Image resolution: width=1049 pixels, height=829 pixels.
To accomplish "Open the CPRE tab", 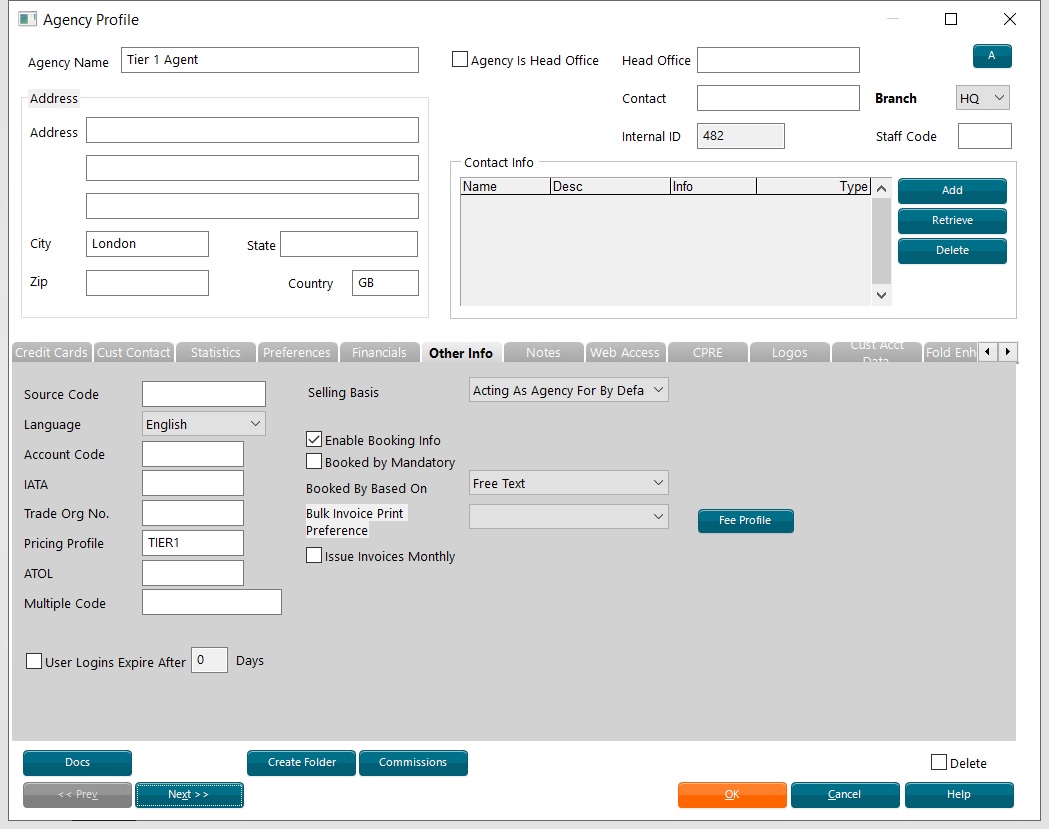I will pyautogui.click(x=707, y=352).
